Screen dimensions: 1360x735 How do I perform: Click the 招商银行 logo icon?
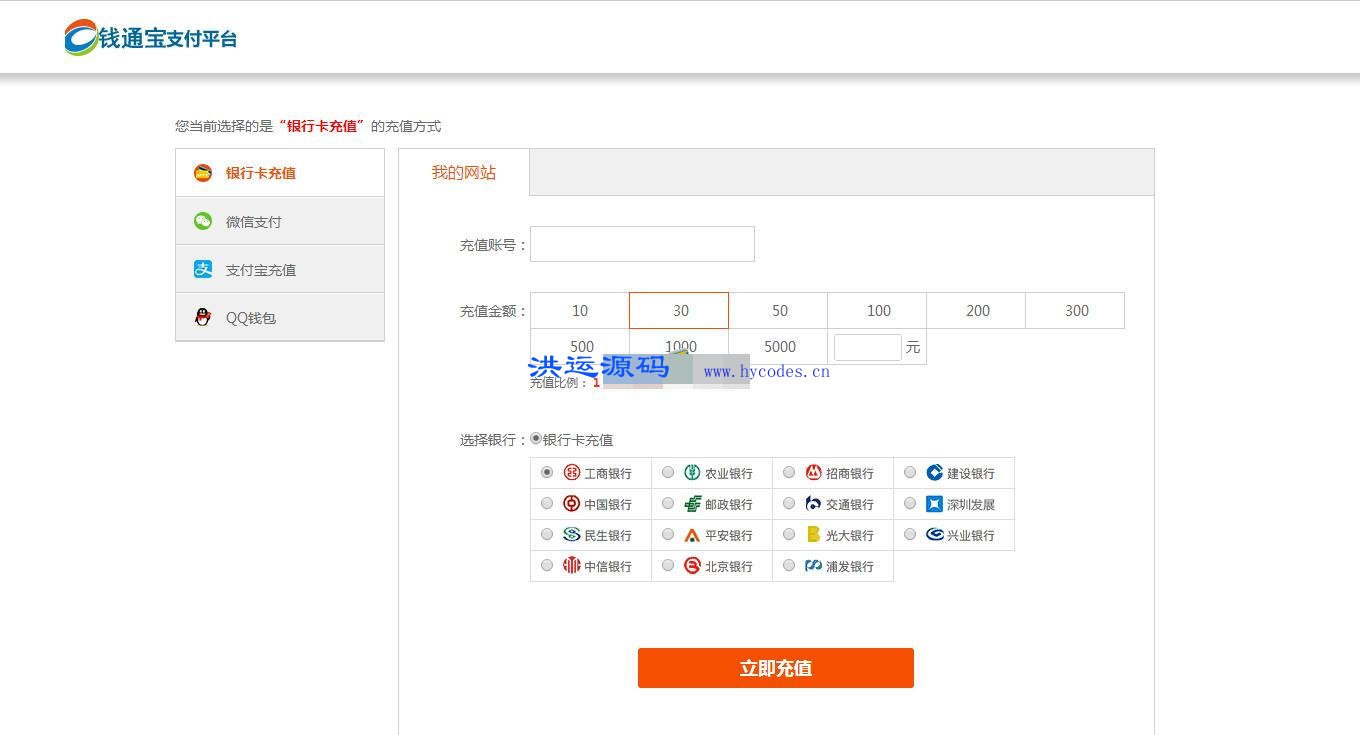point(813,472)
